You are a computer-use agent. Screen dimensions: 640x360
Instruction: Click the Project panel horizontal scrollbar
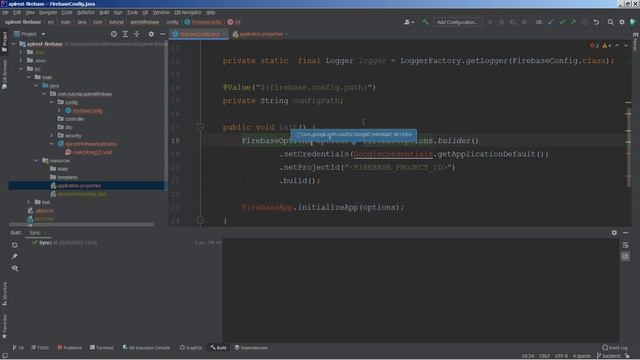coord(82,224)
